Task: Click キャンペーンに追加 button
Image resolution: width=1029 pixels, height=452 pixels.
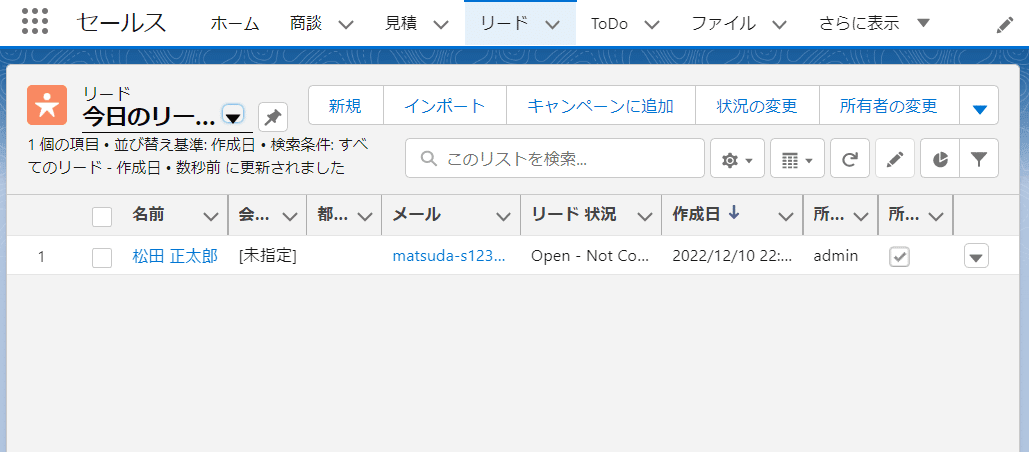Action: [x=600, y=105]
